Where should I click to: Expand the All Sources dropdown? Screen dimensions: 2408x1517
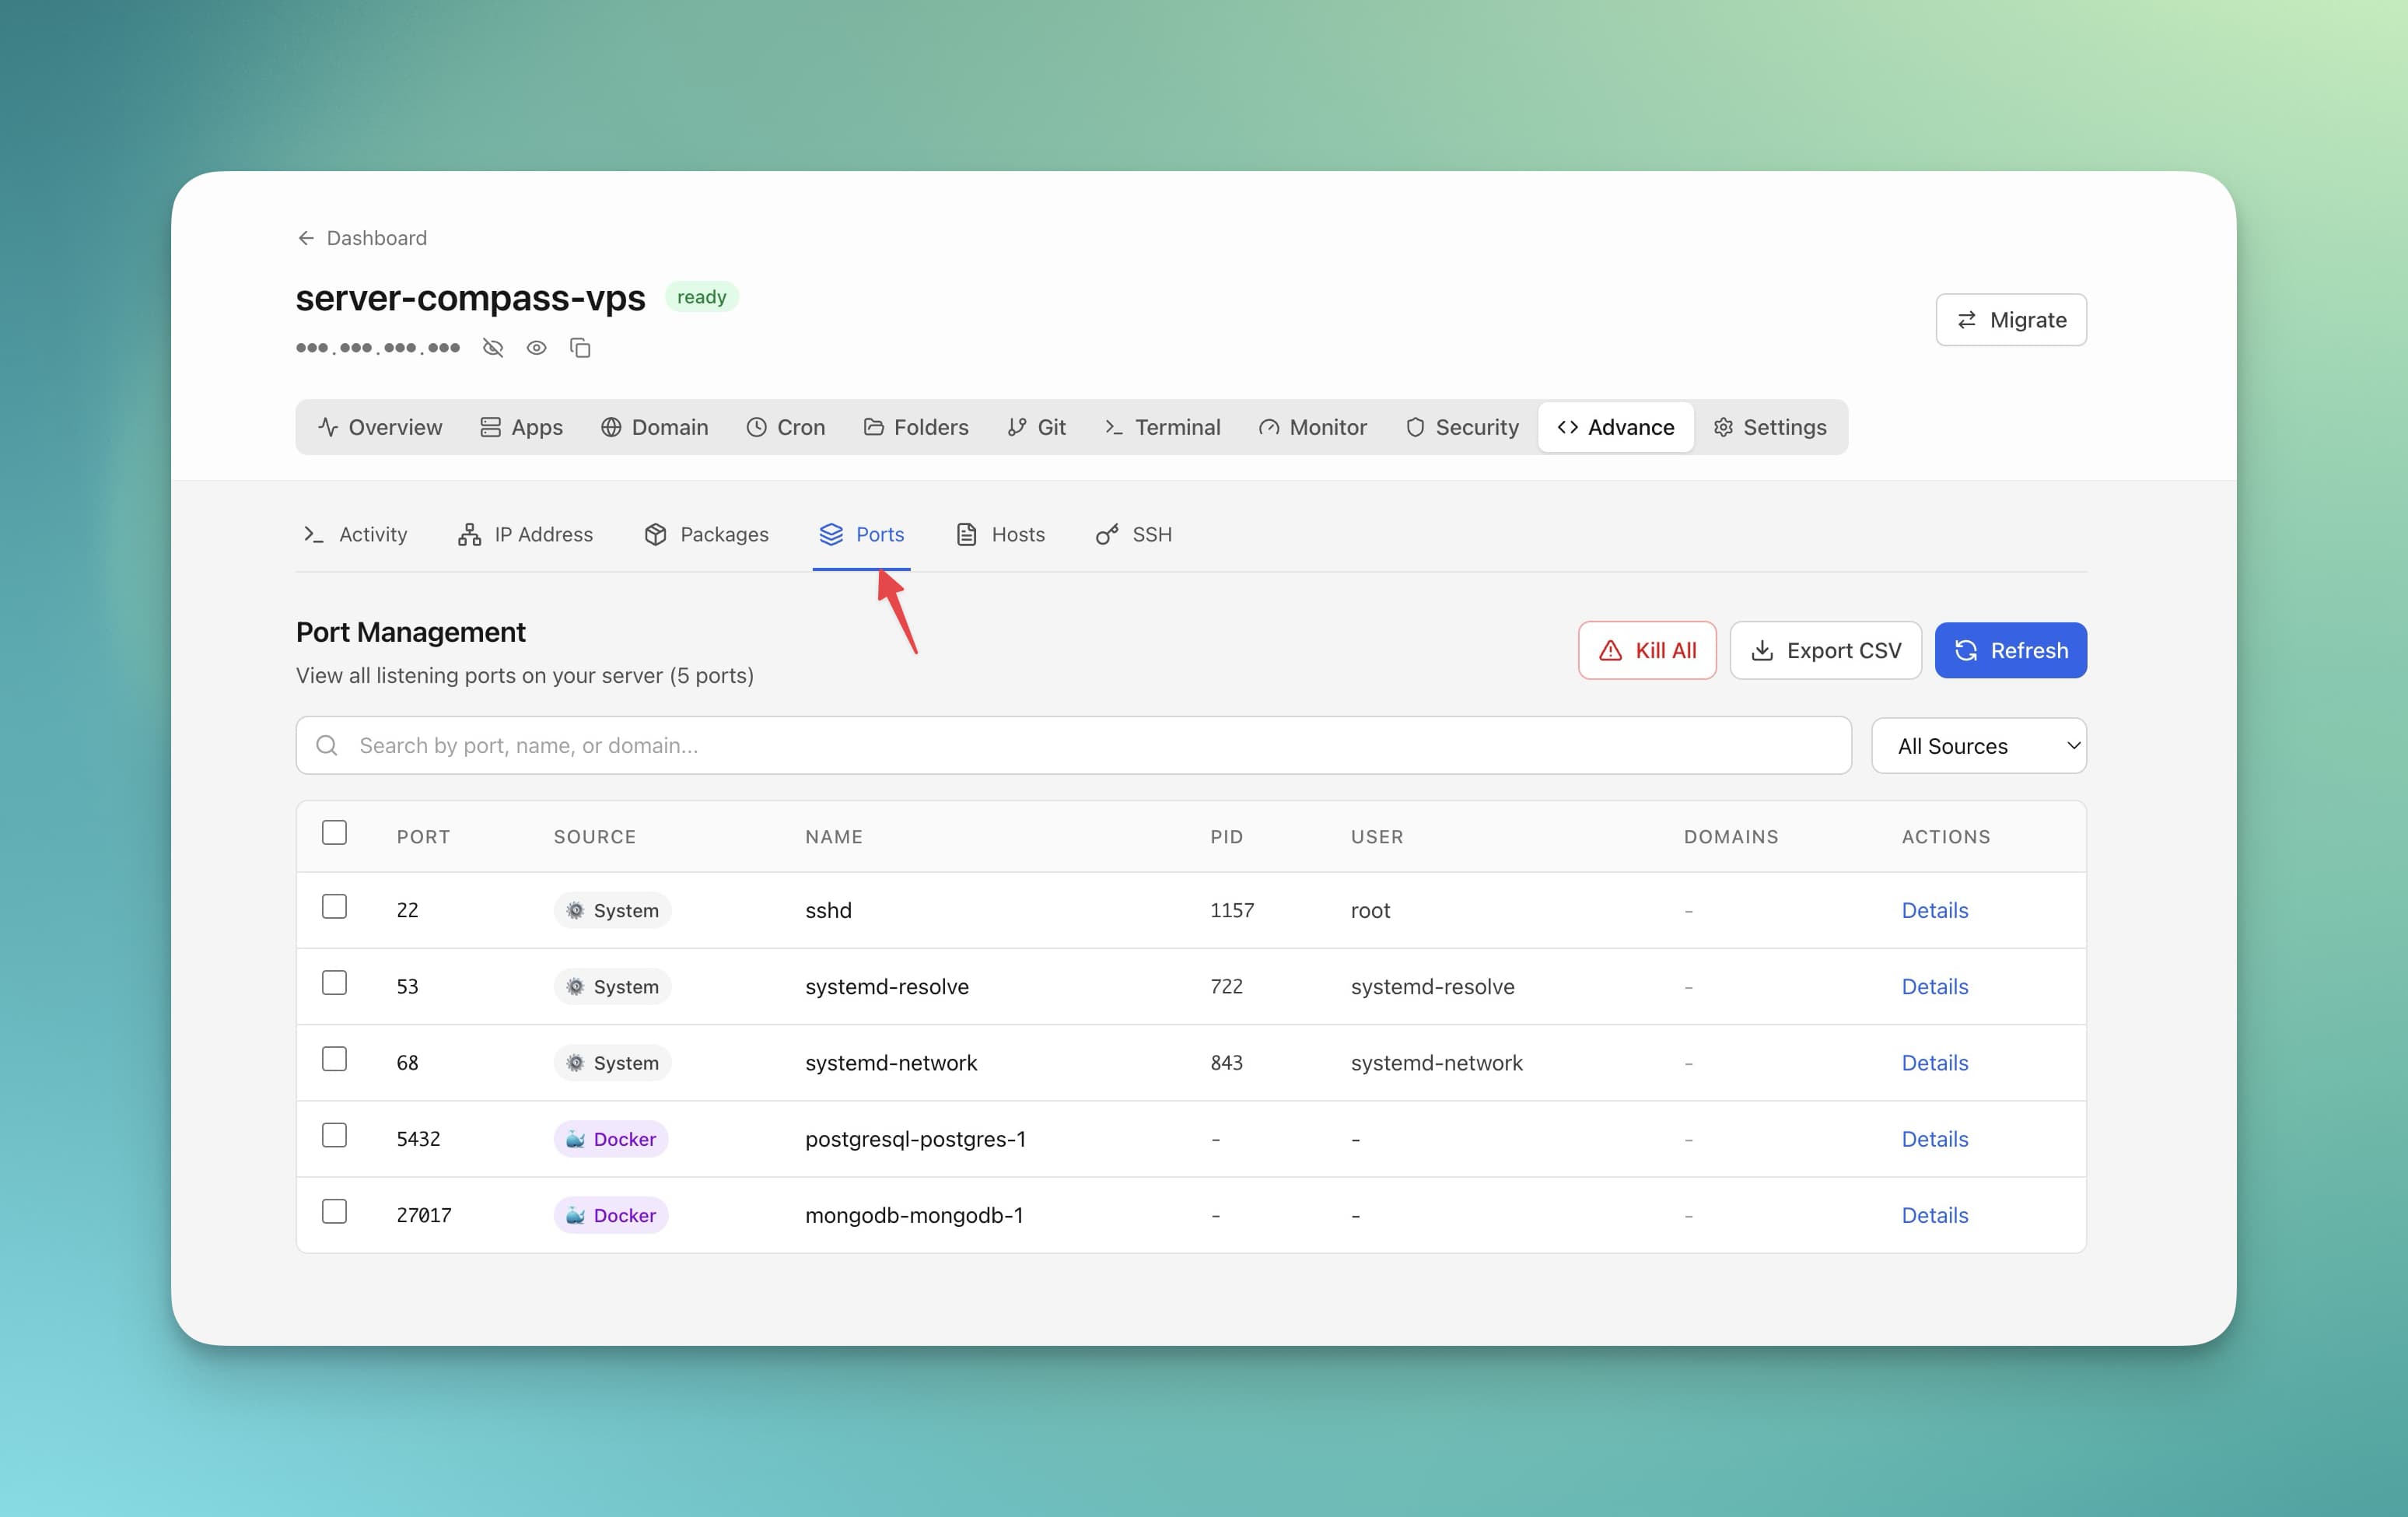pos(1978,746)
